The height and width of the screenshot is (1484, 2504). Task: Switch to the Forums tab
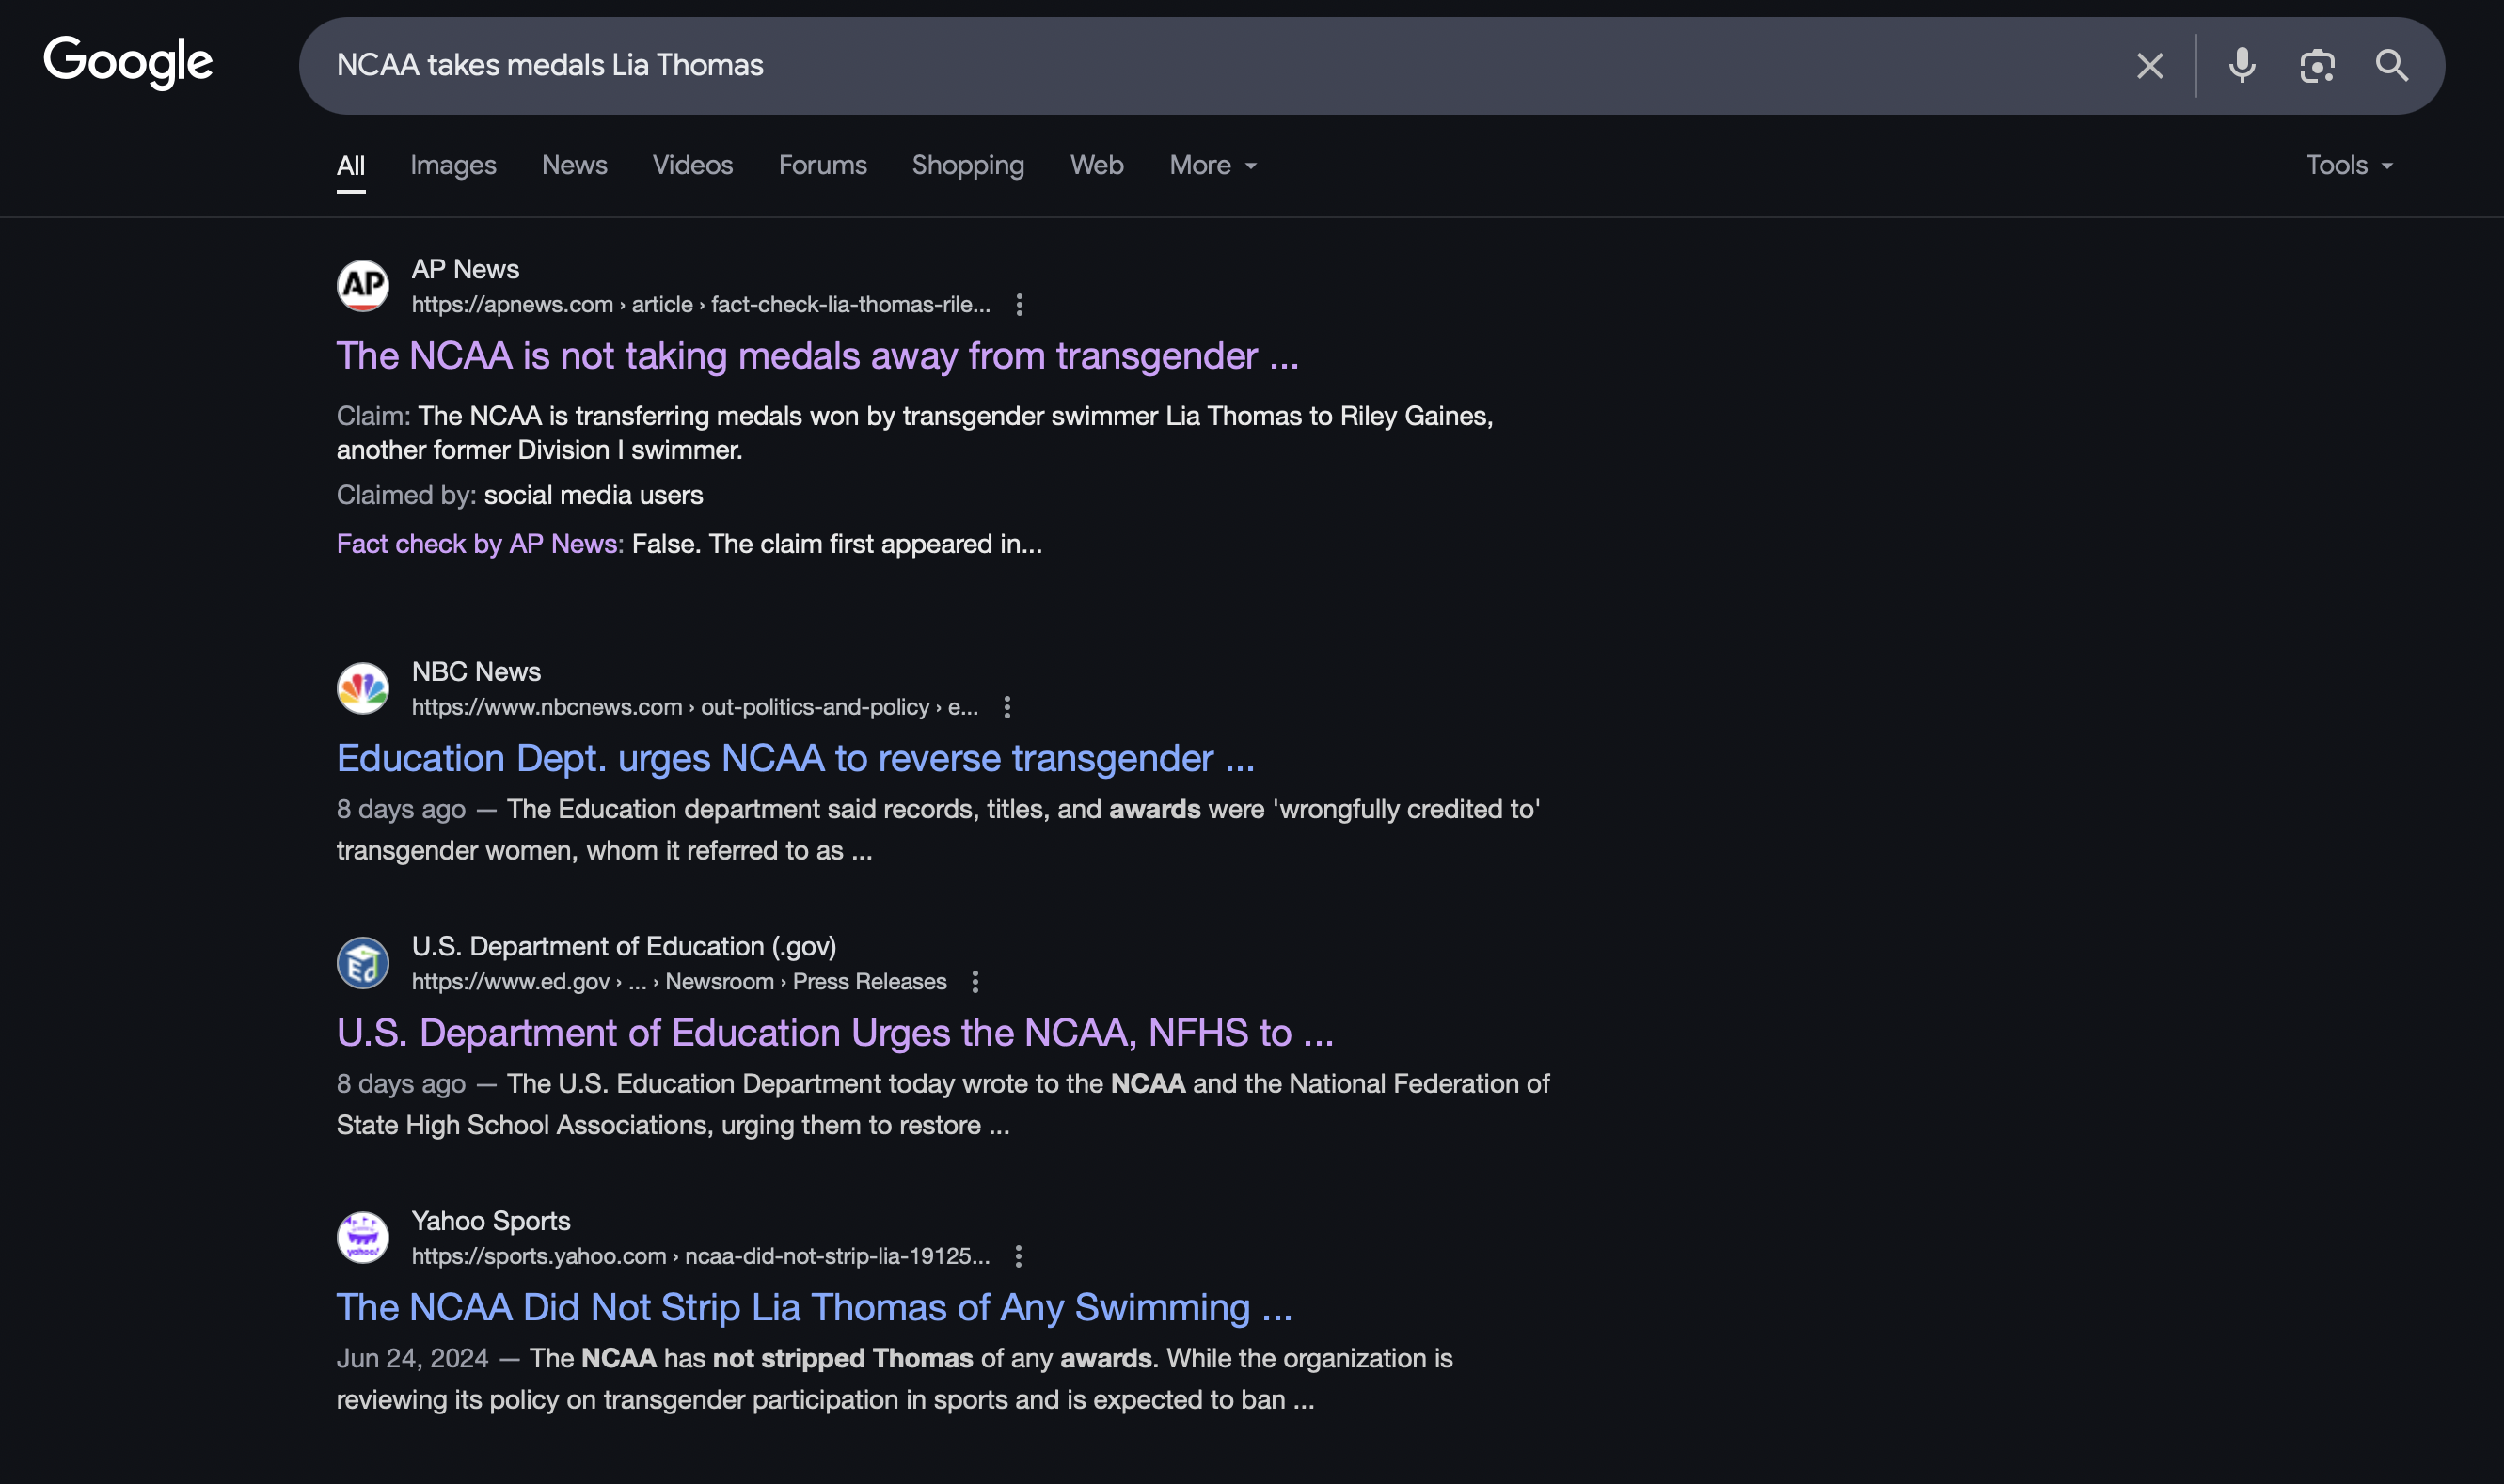click(x=822, y=165)
